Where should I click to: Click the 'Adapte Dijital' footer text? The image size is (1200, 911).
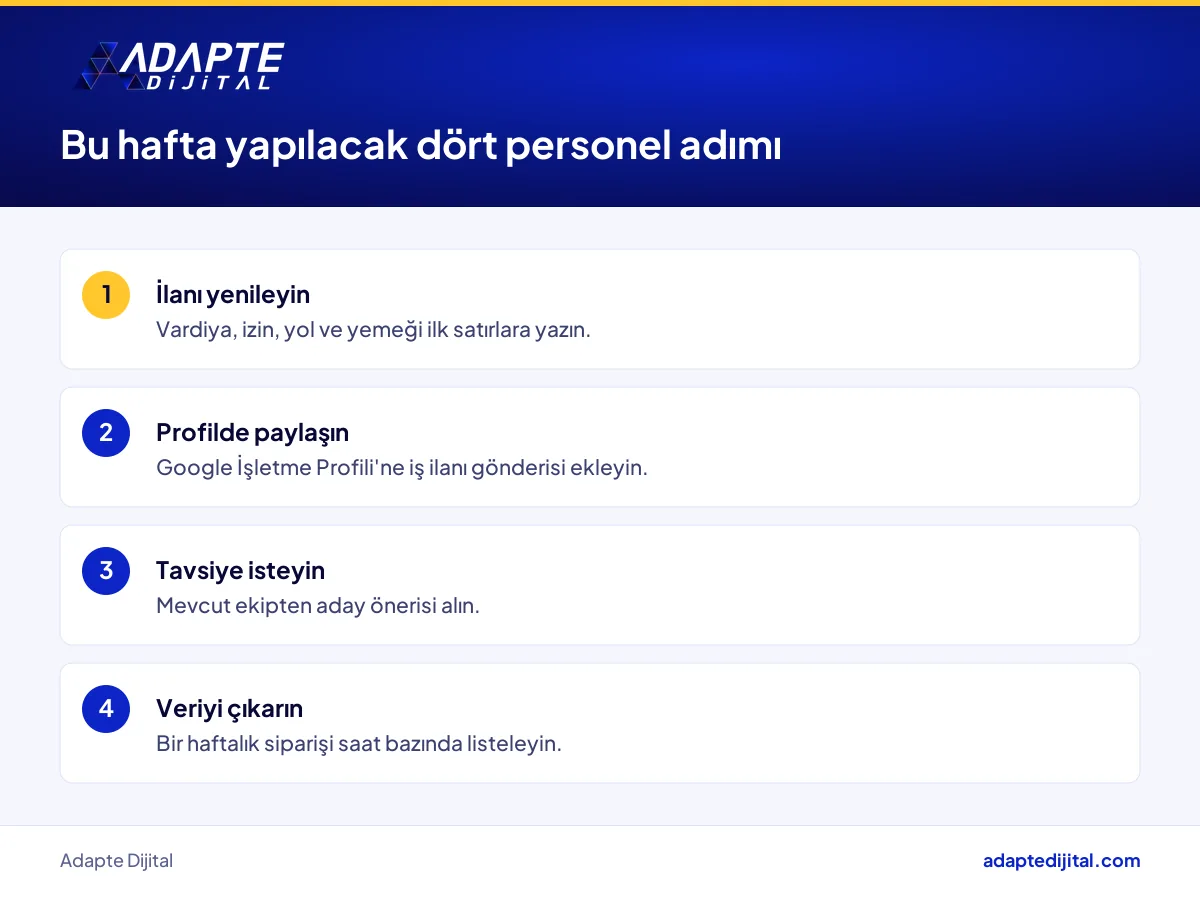pos(116,861)
